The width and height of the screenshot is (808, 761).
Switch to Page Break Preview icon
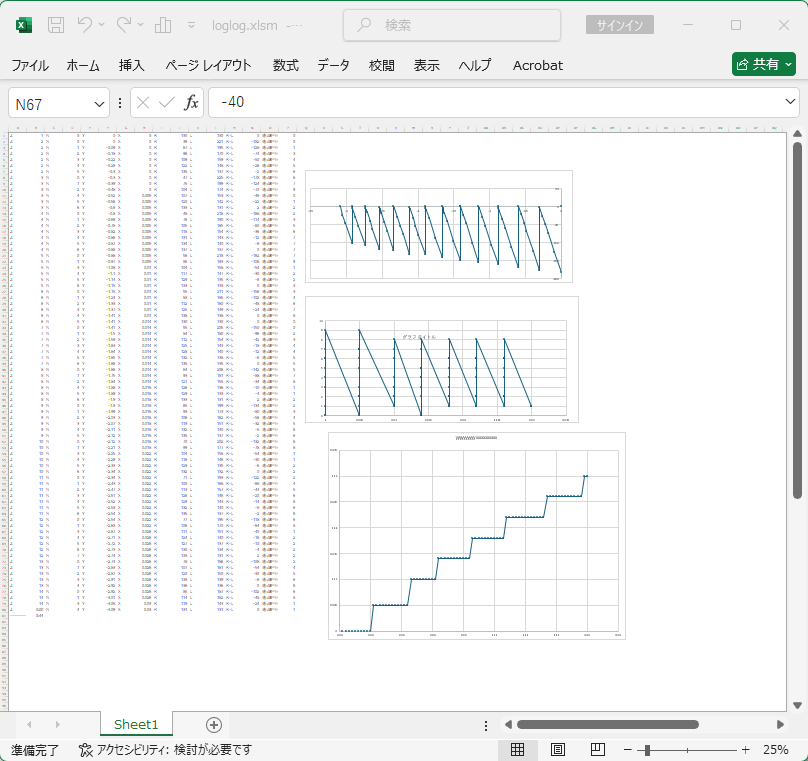[x=598, y=749]
